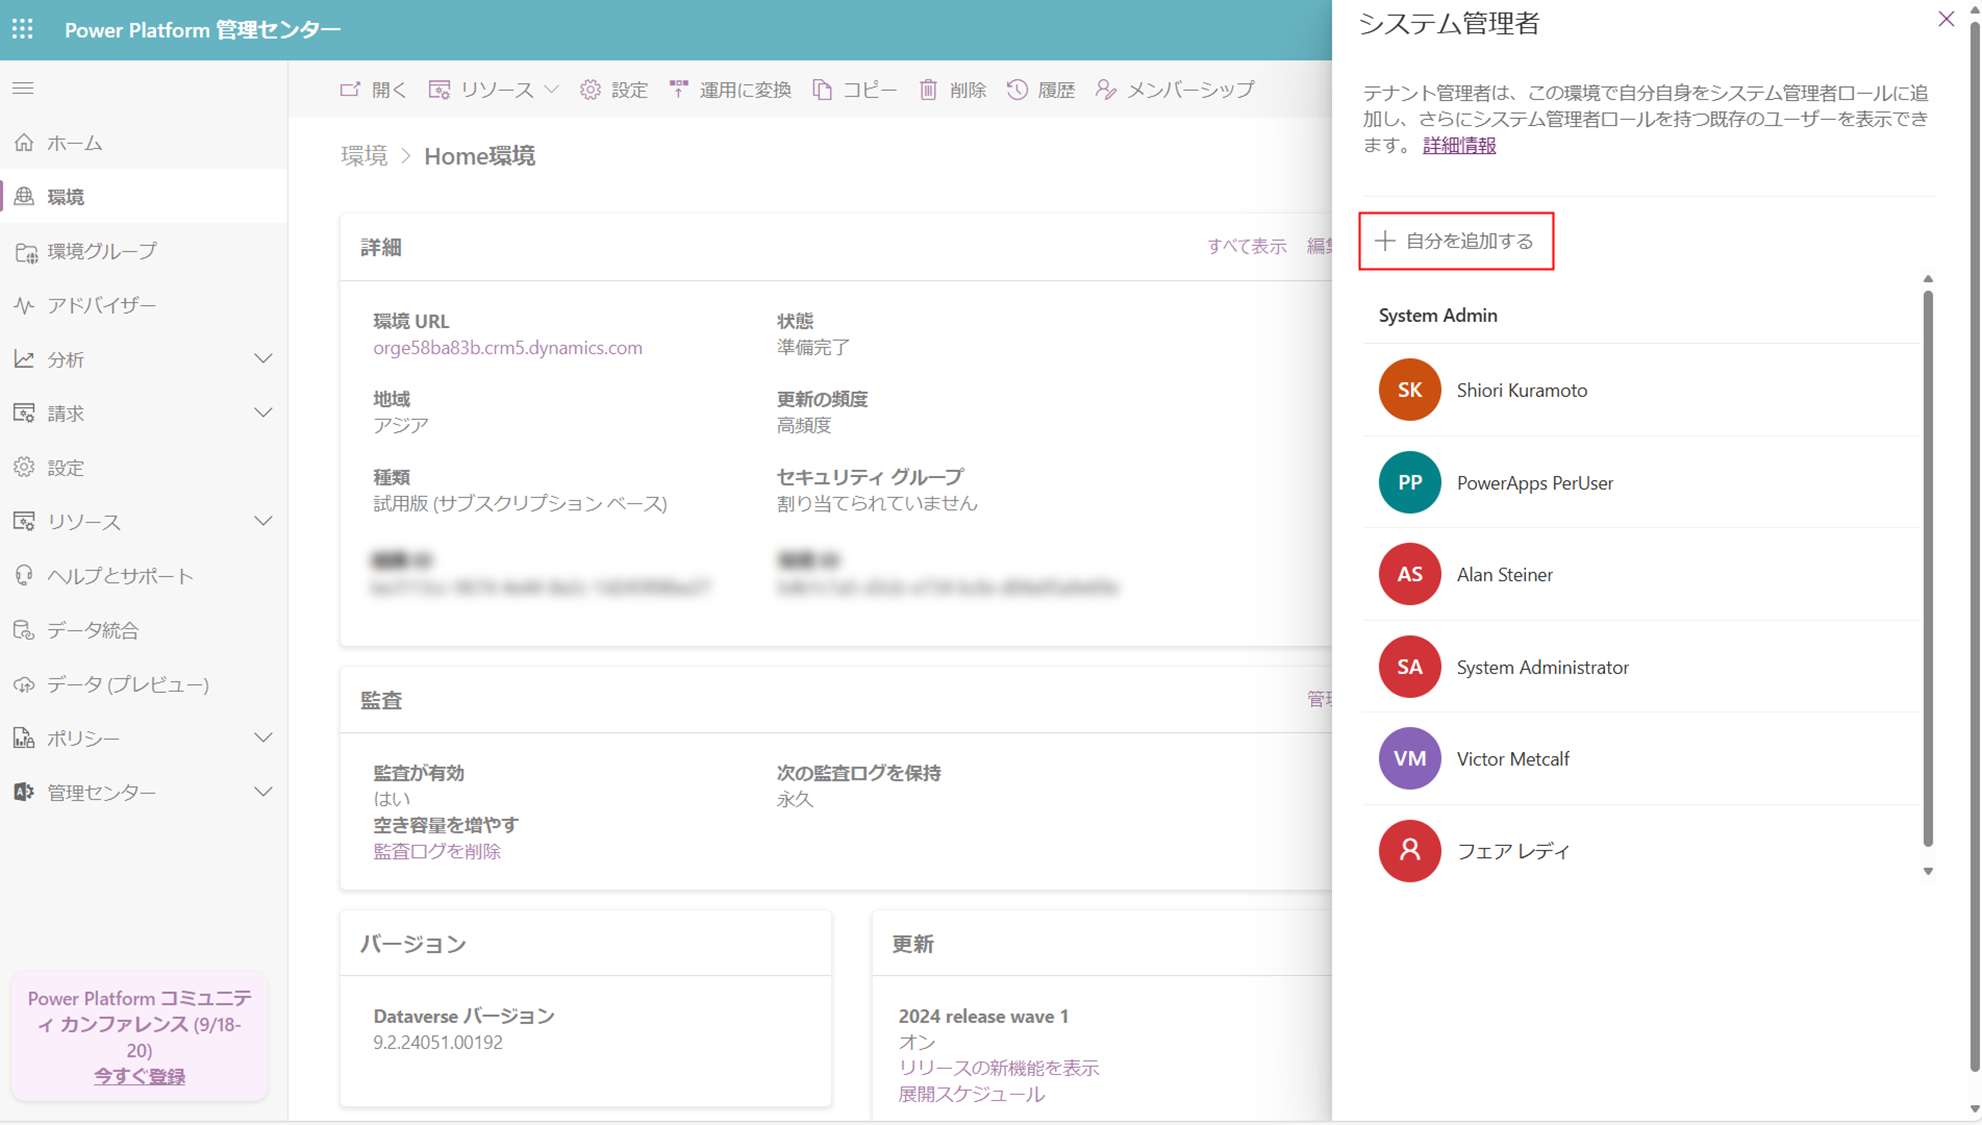Open メンバーシップ from toolbar
This screenshot has width=1982, height=1125.
pyautogui.click(x=1174, y=89)
